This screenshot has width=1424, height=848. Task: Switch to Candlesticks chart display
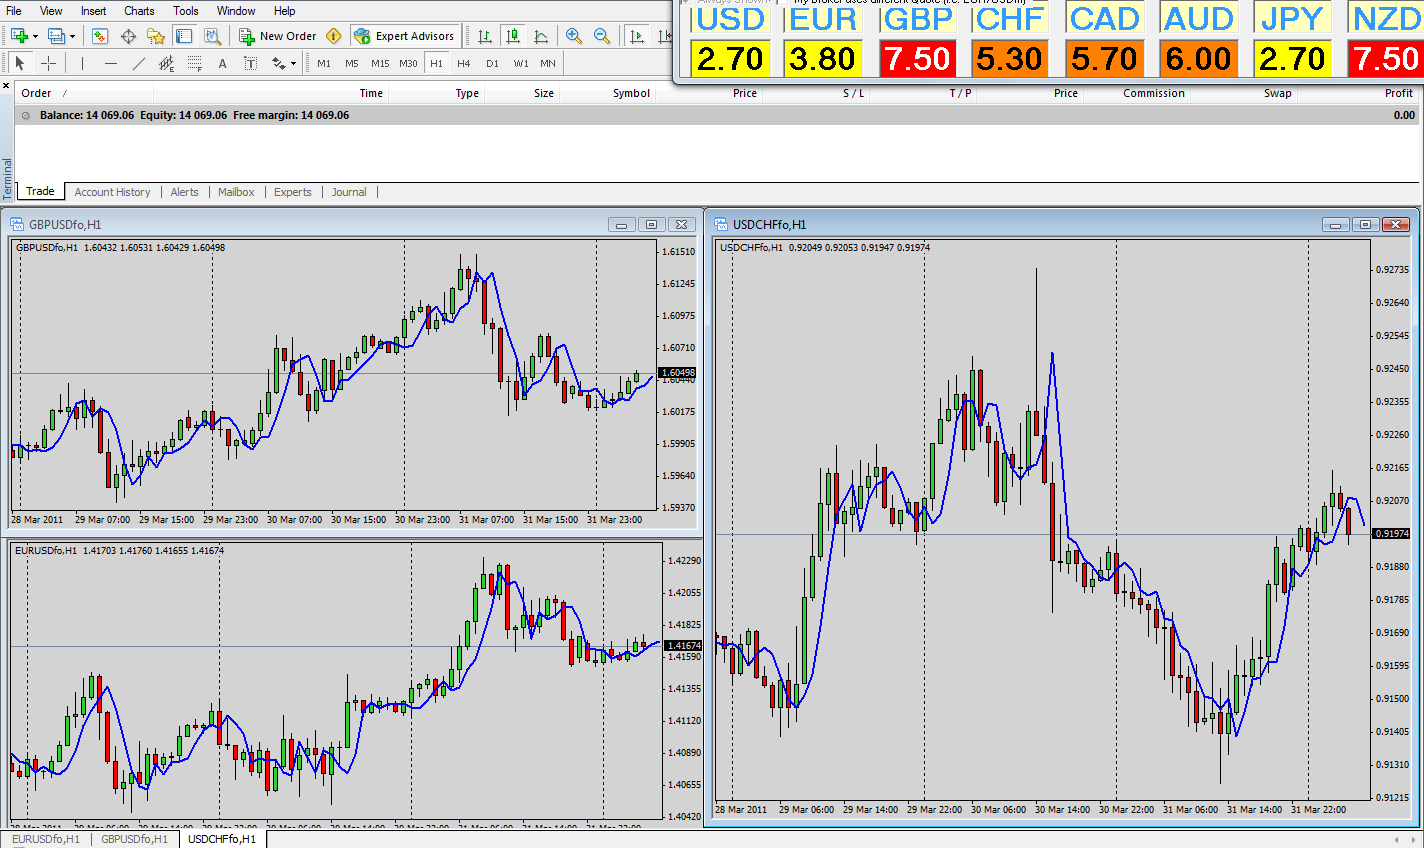click(x=513, y=36)
